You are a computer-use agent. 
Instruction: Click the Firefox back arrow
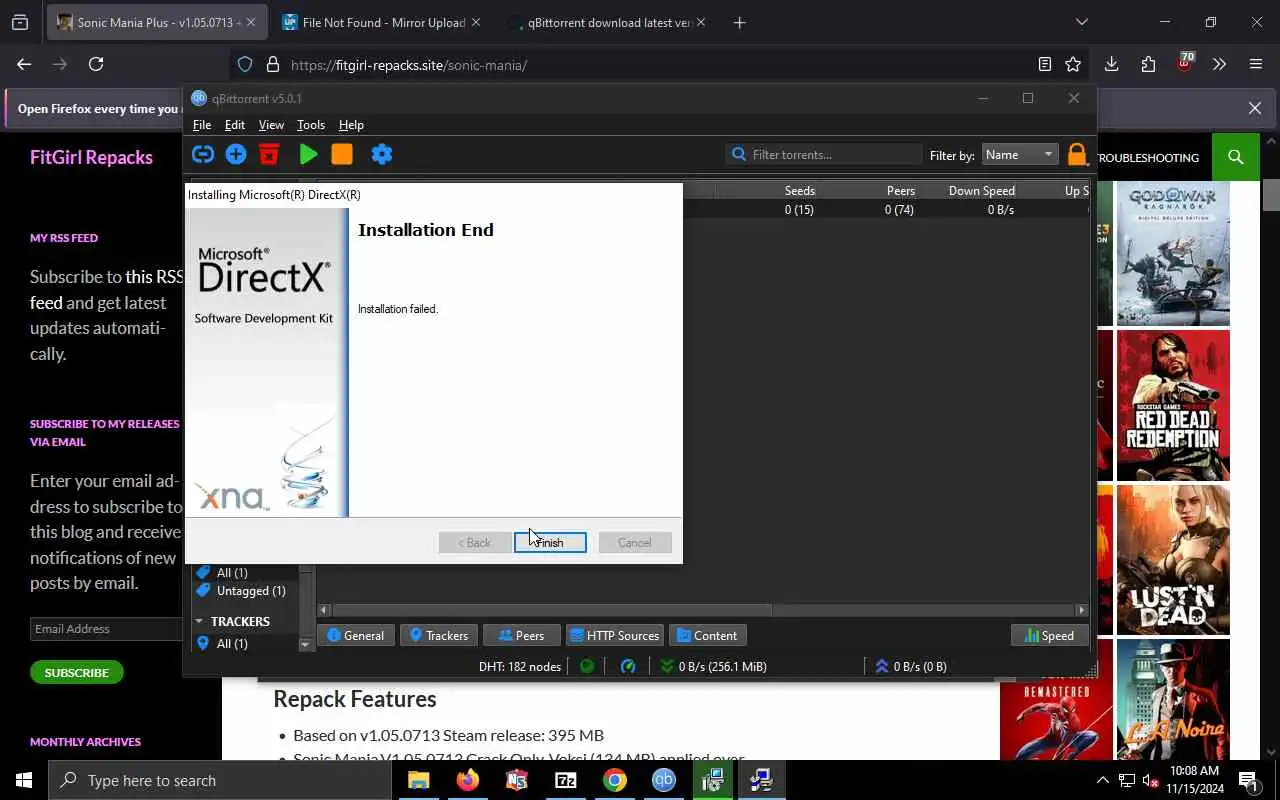click(24, 64)
